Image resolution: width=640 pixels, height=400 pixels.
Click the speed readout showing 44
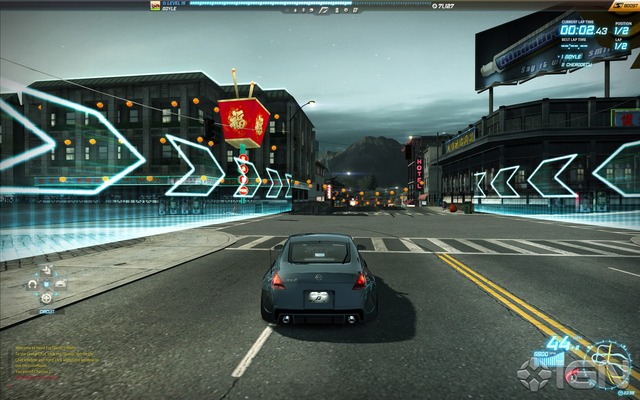(x=559, y=344)
